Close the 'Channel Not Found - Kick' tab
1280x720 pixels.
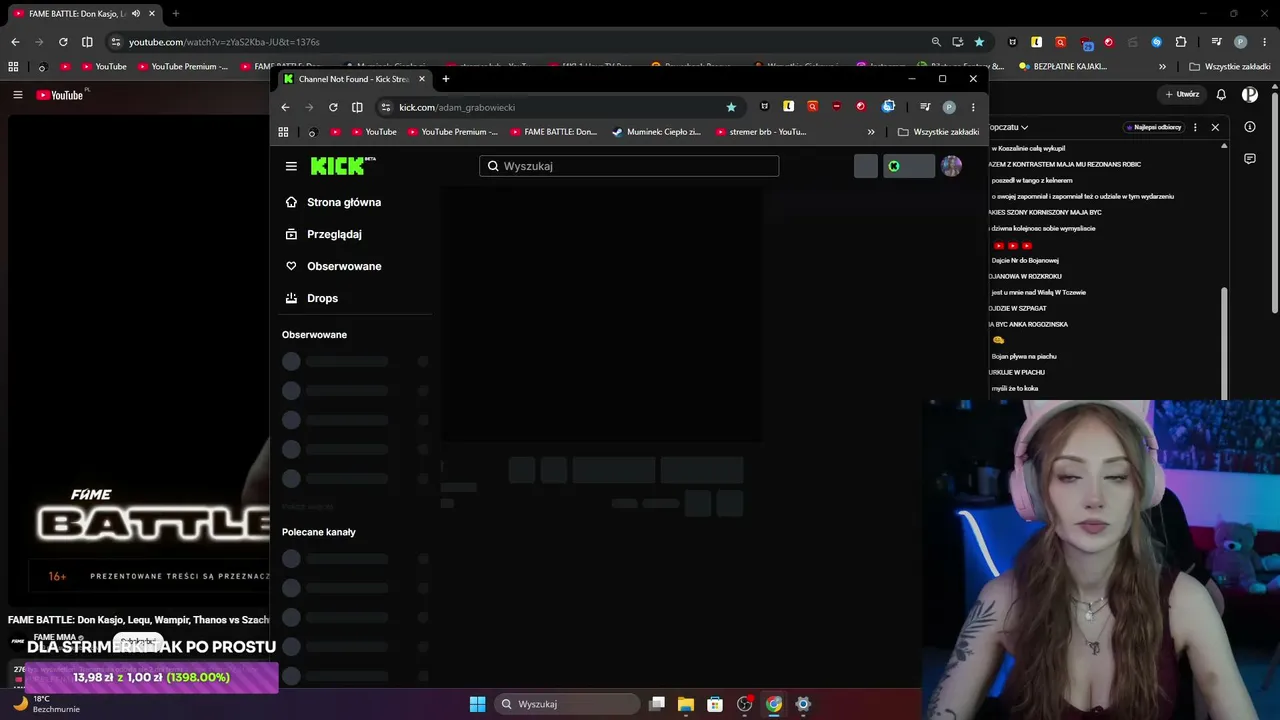(422, 79)
